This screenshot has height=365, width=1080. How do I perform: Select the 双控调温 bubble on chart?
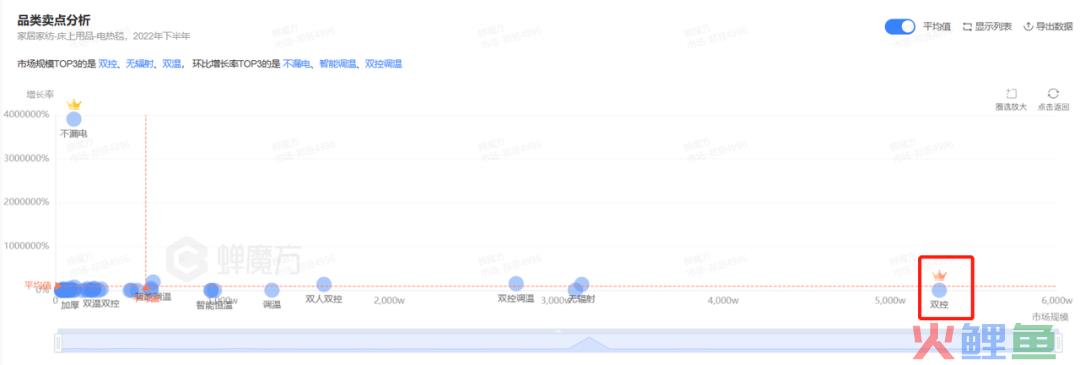[x=516, y=284]
